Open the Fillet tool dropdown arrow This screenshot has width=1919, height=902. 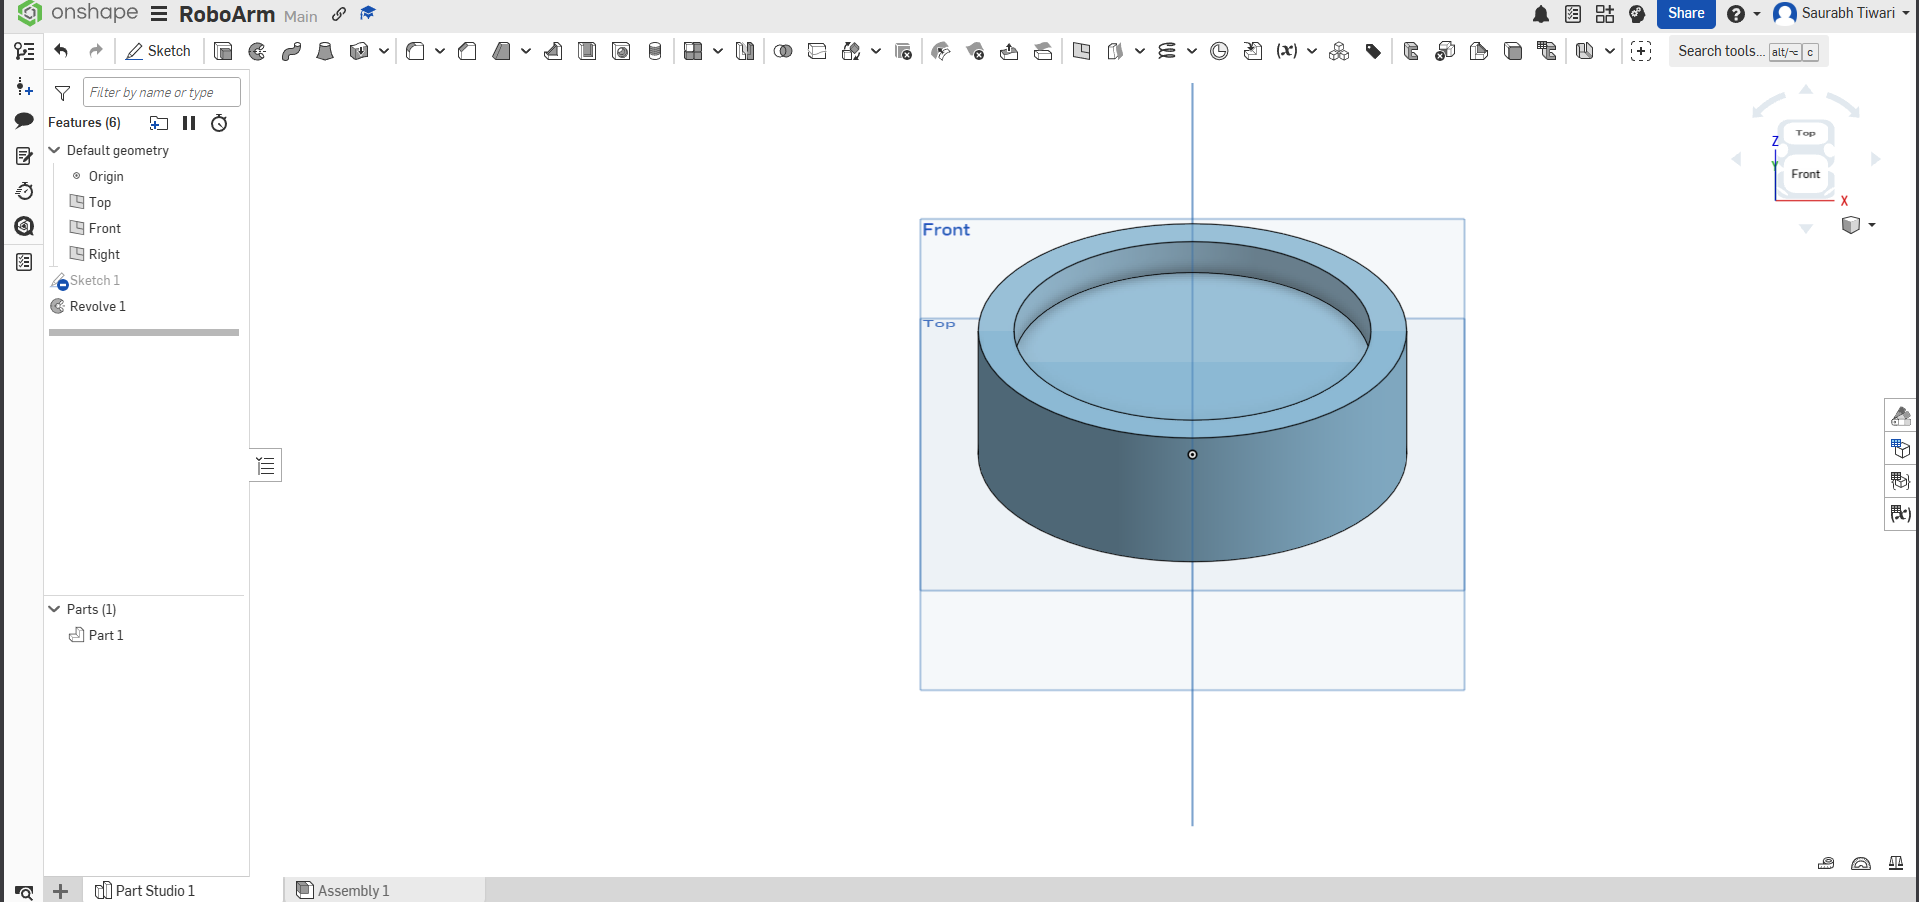coord(440,51)
